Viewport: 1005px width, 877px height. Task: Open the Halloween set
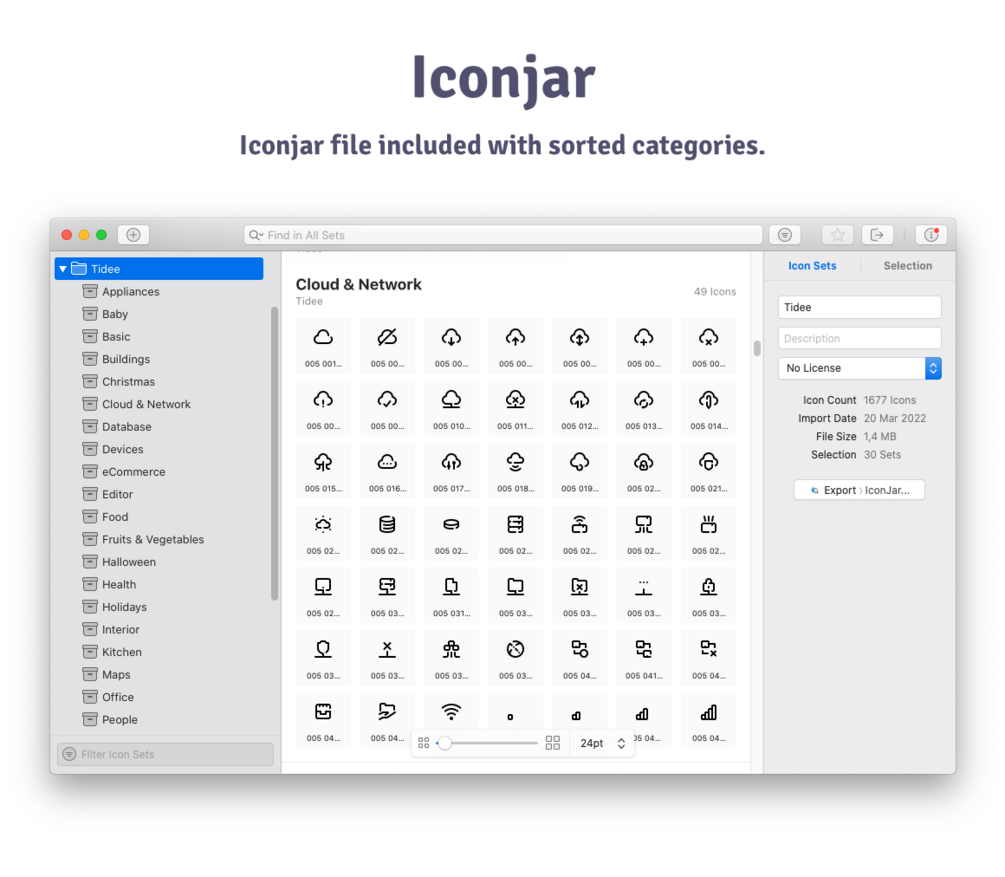pyautogui.click(x=129, y=562)
